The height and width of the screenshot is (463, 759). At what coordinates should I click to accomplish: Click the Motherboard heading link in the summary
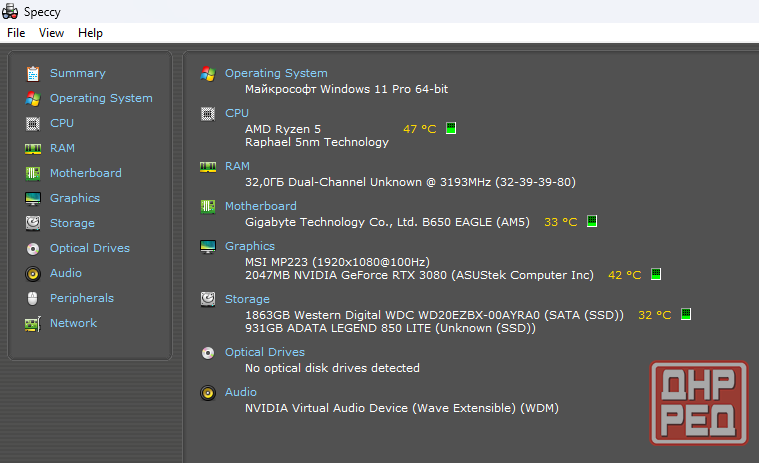260,206
